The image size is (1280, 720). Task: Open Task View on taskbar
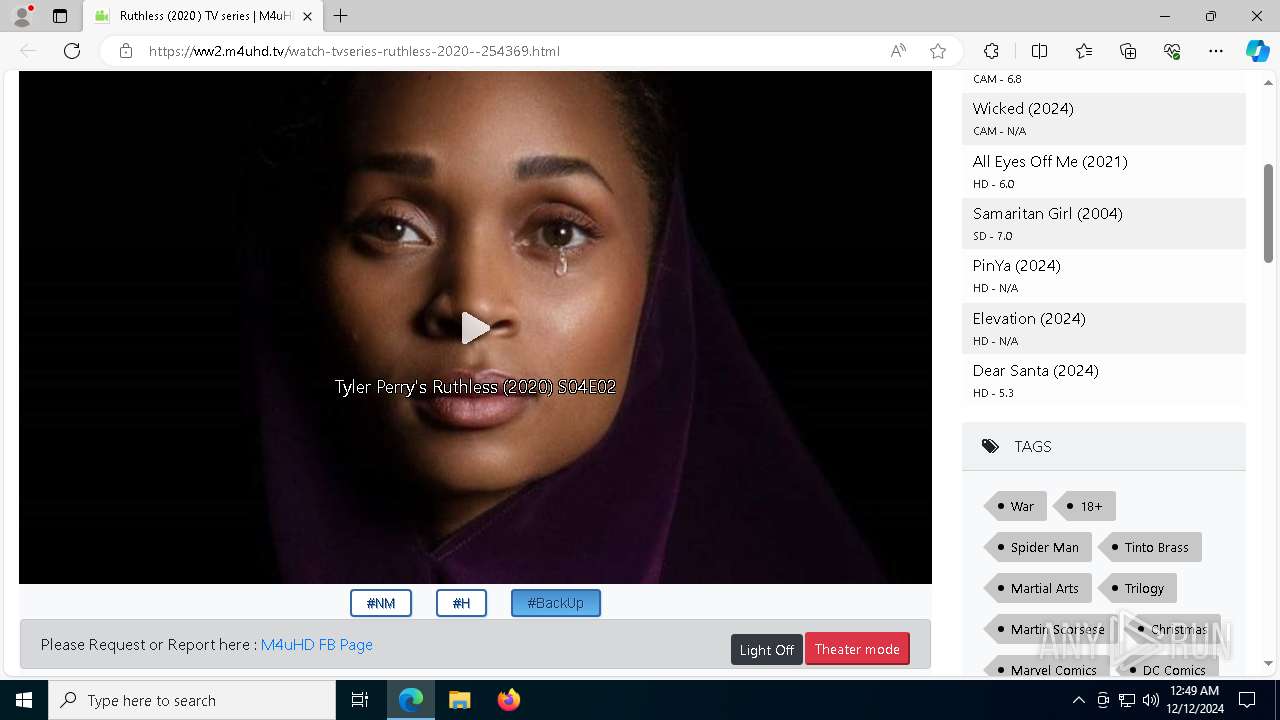point(360,700)
